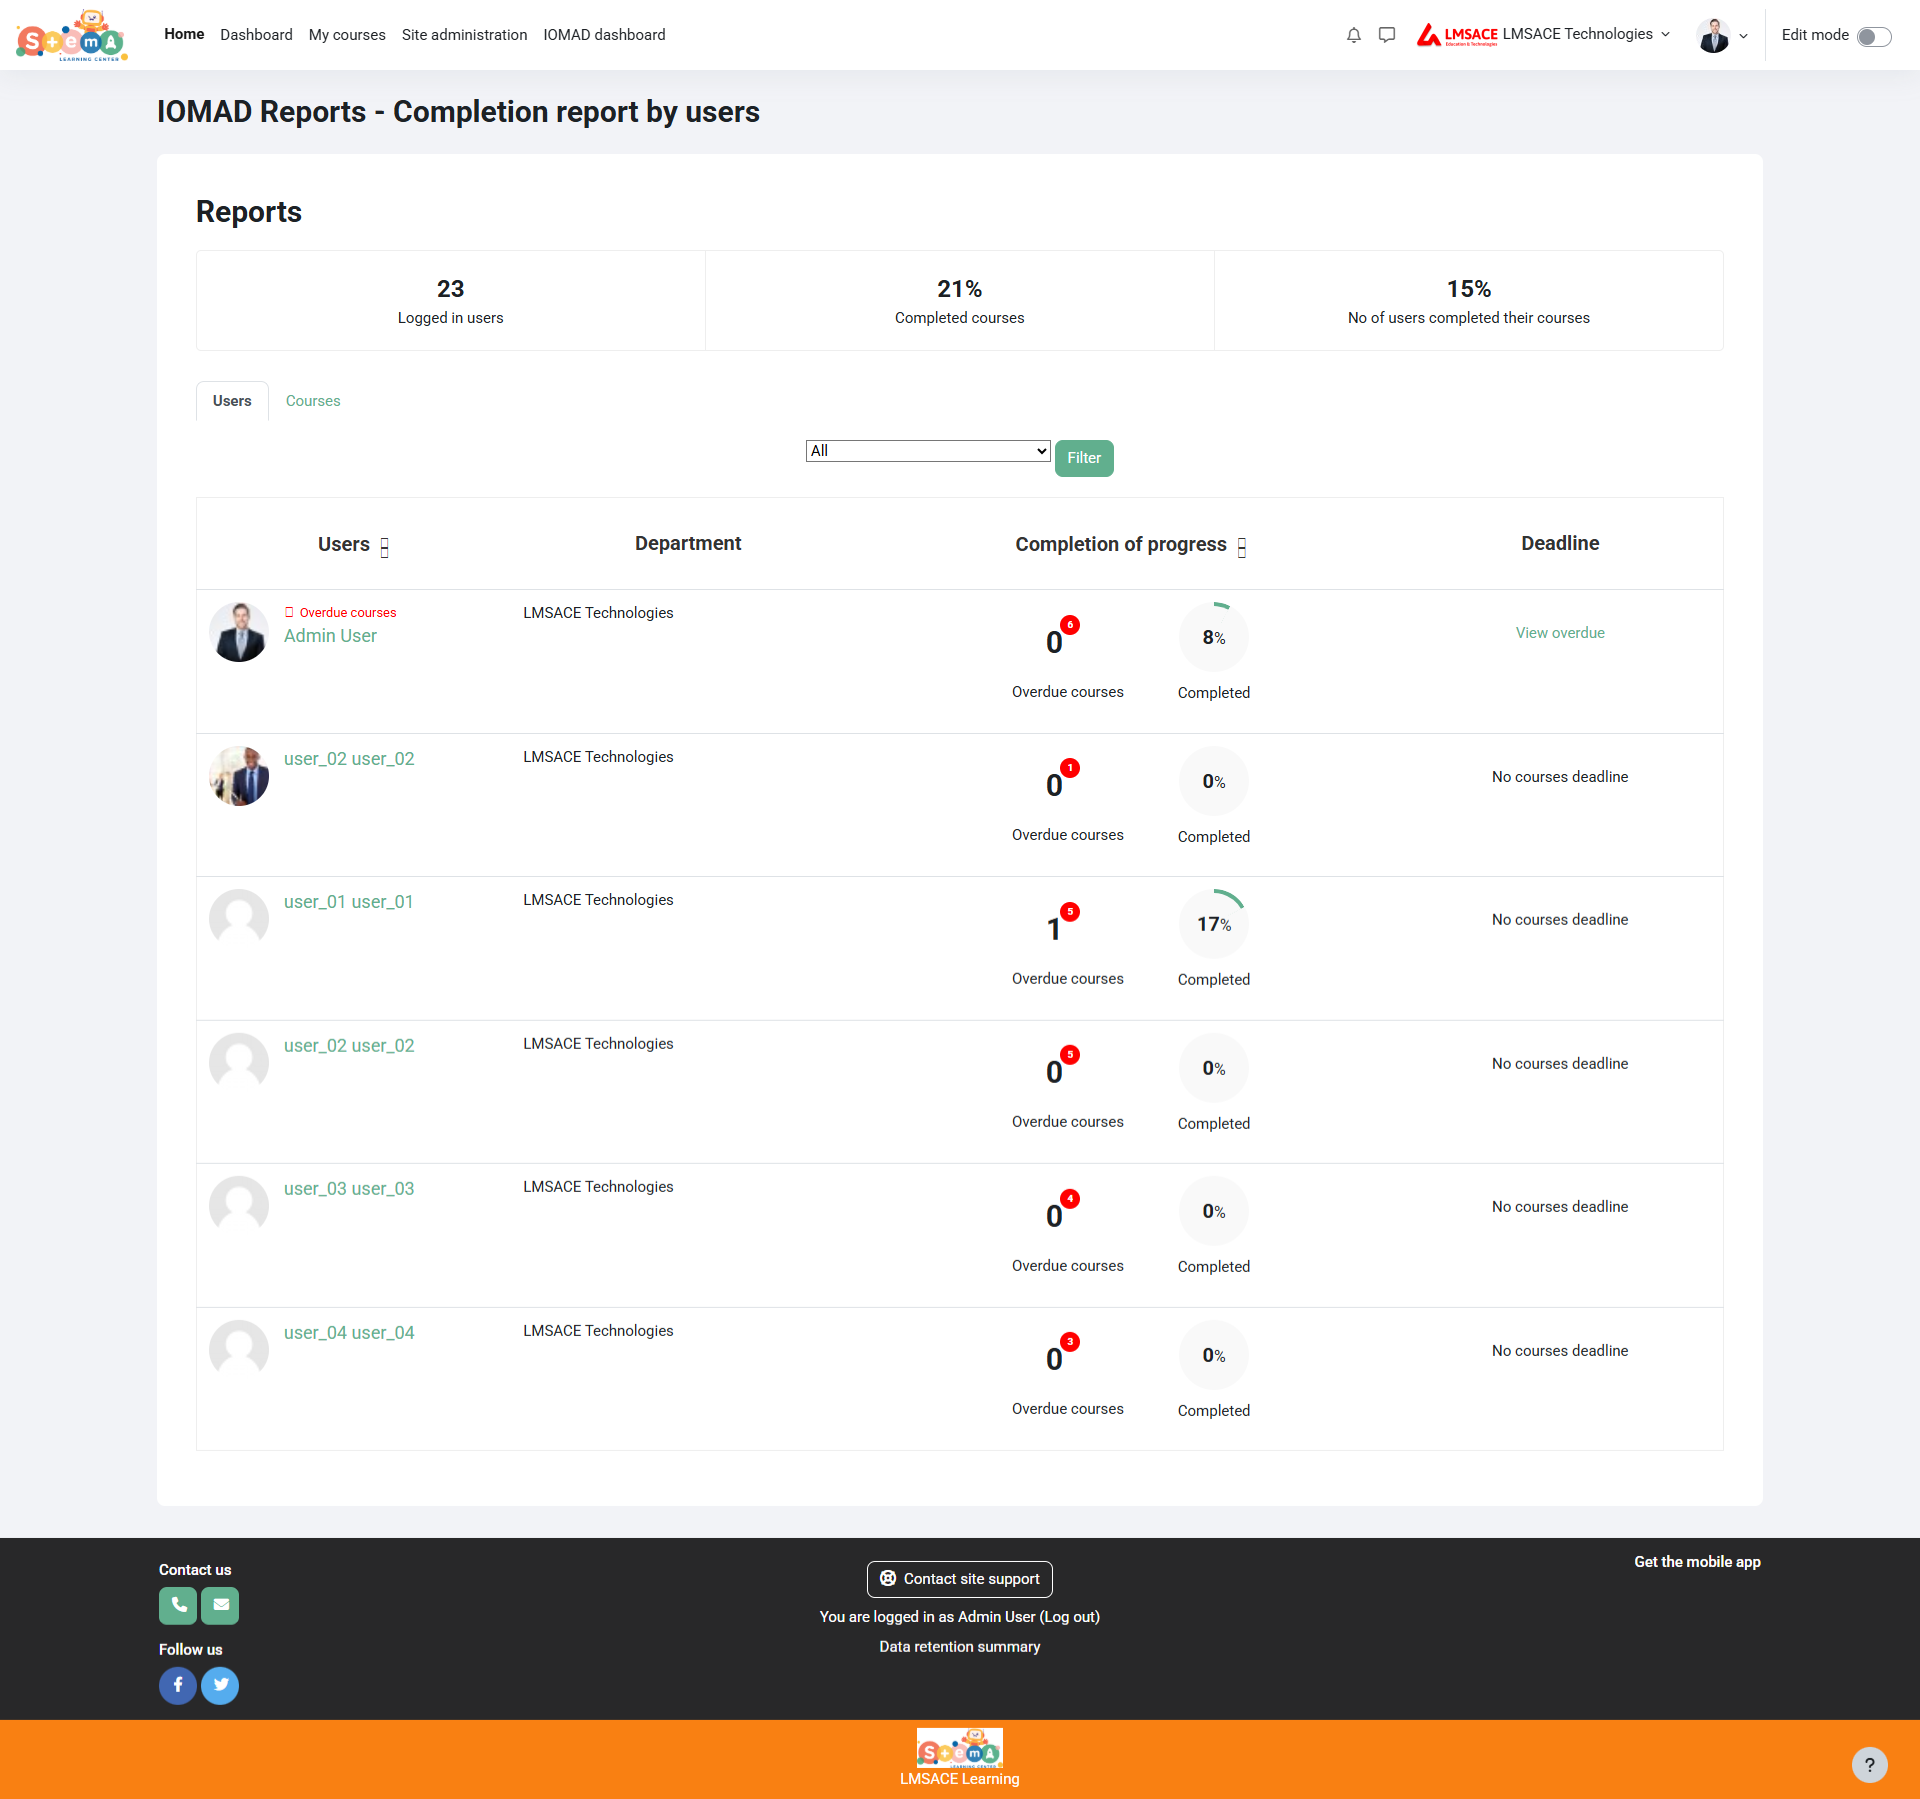
Task: Click the 17% completed progress circle
Action: point(1213,924)
